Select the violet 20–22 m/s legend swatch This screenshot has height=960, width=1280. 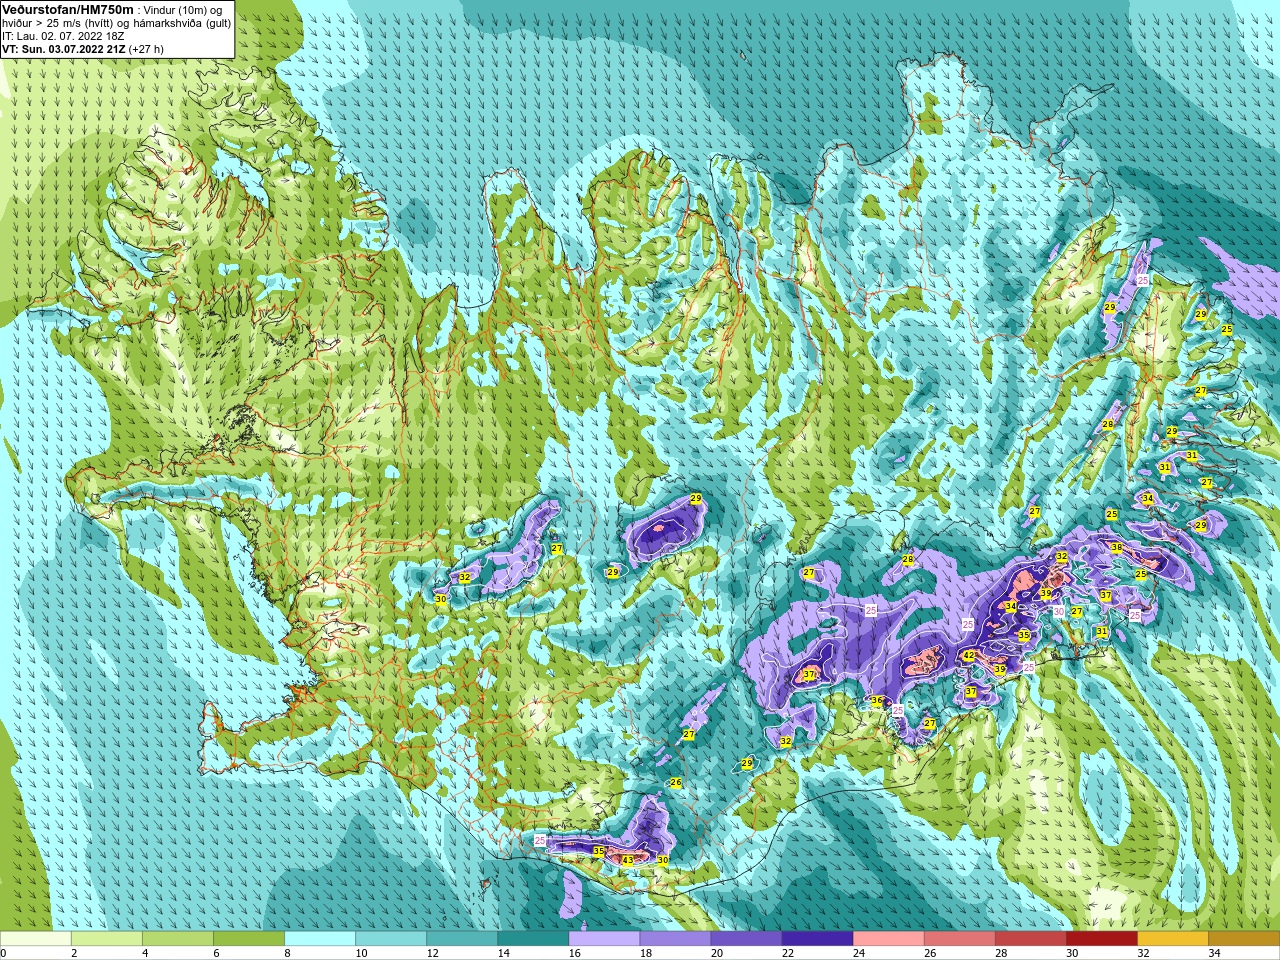pos(746,939)
